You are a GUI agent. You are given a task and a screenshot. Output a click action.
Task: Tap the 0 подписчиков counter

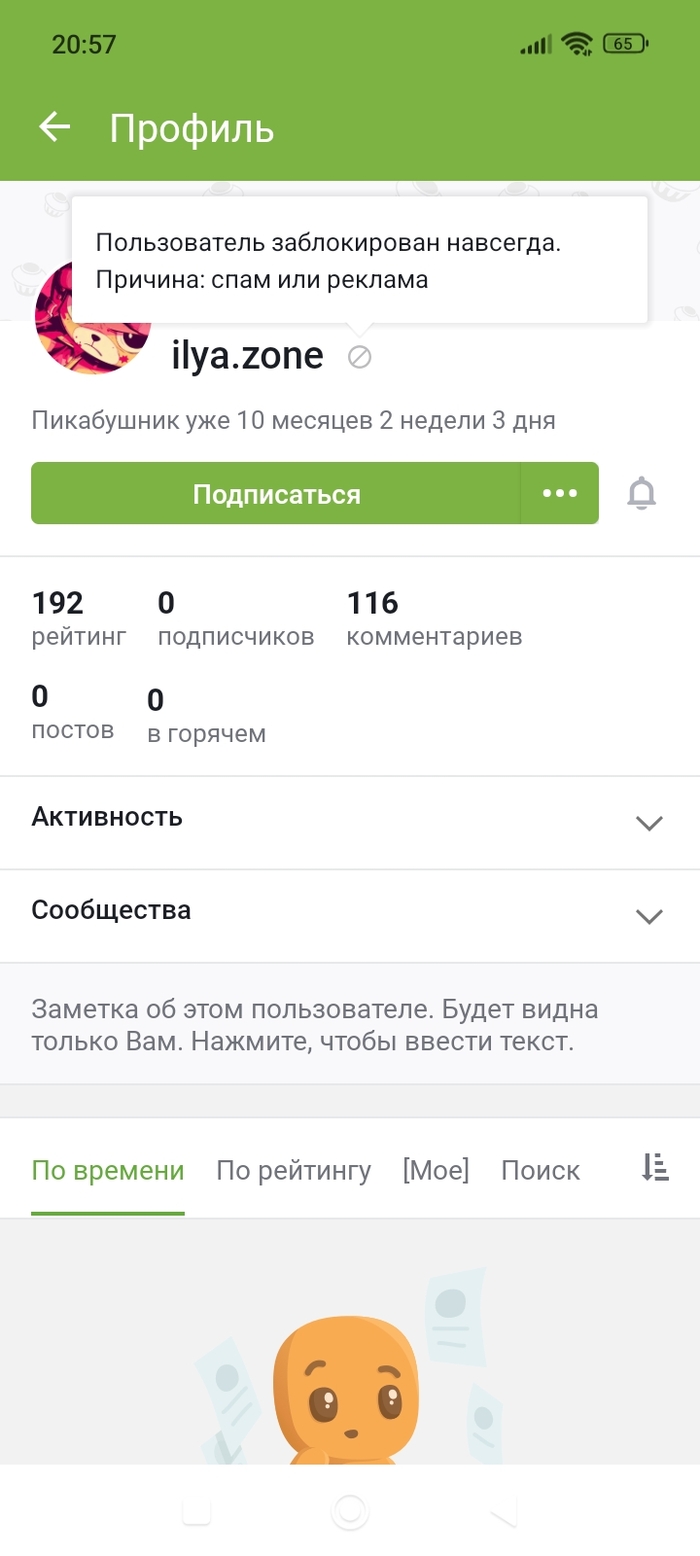click(236, 618)
